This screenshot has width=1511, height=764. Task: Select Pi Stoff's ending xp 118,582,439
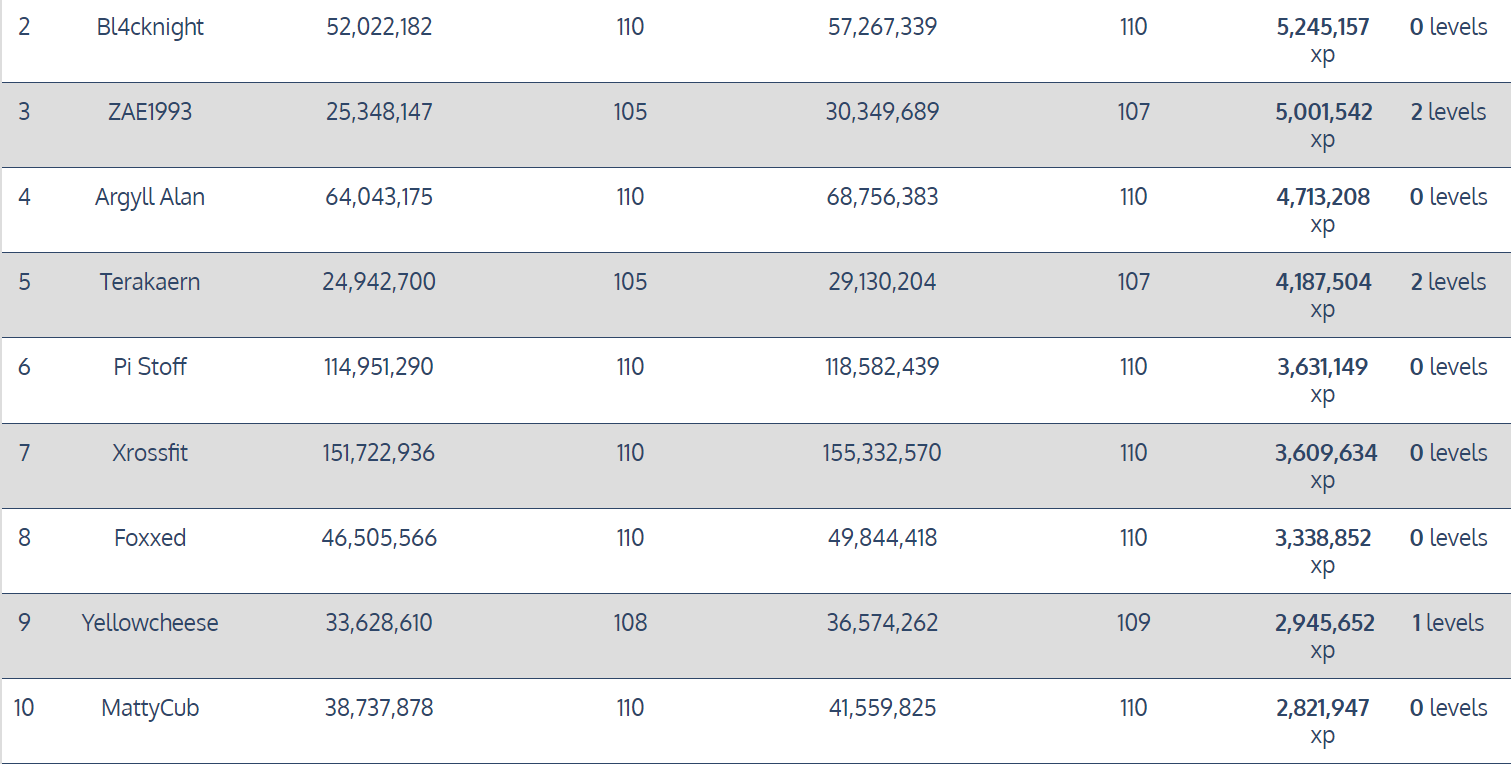[x=882, y=367]
